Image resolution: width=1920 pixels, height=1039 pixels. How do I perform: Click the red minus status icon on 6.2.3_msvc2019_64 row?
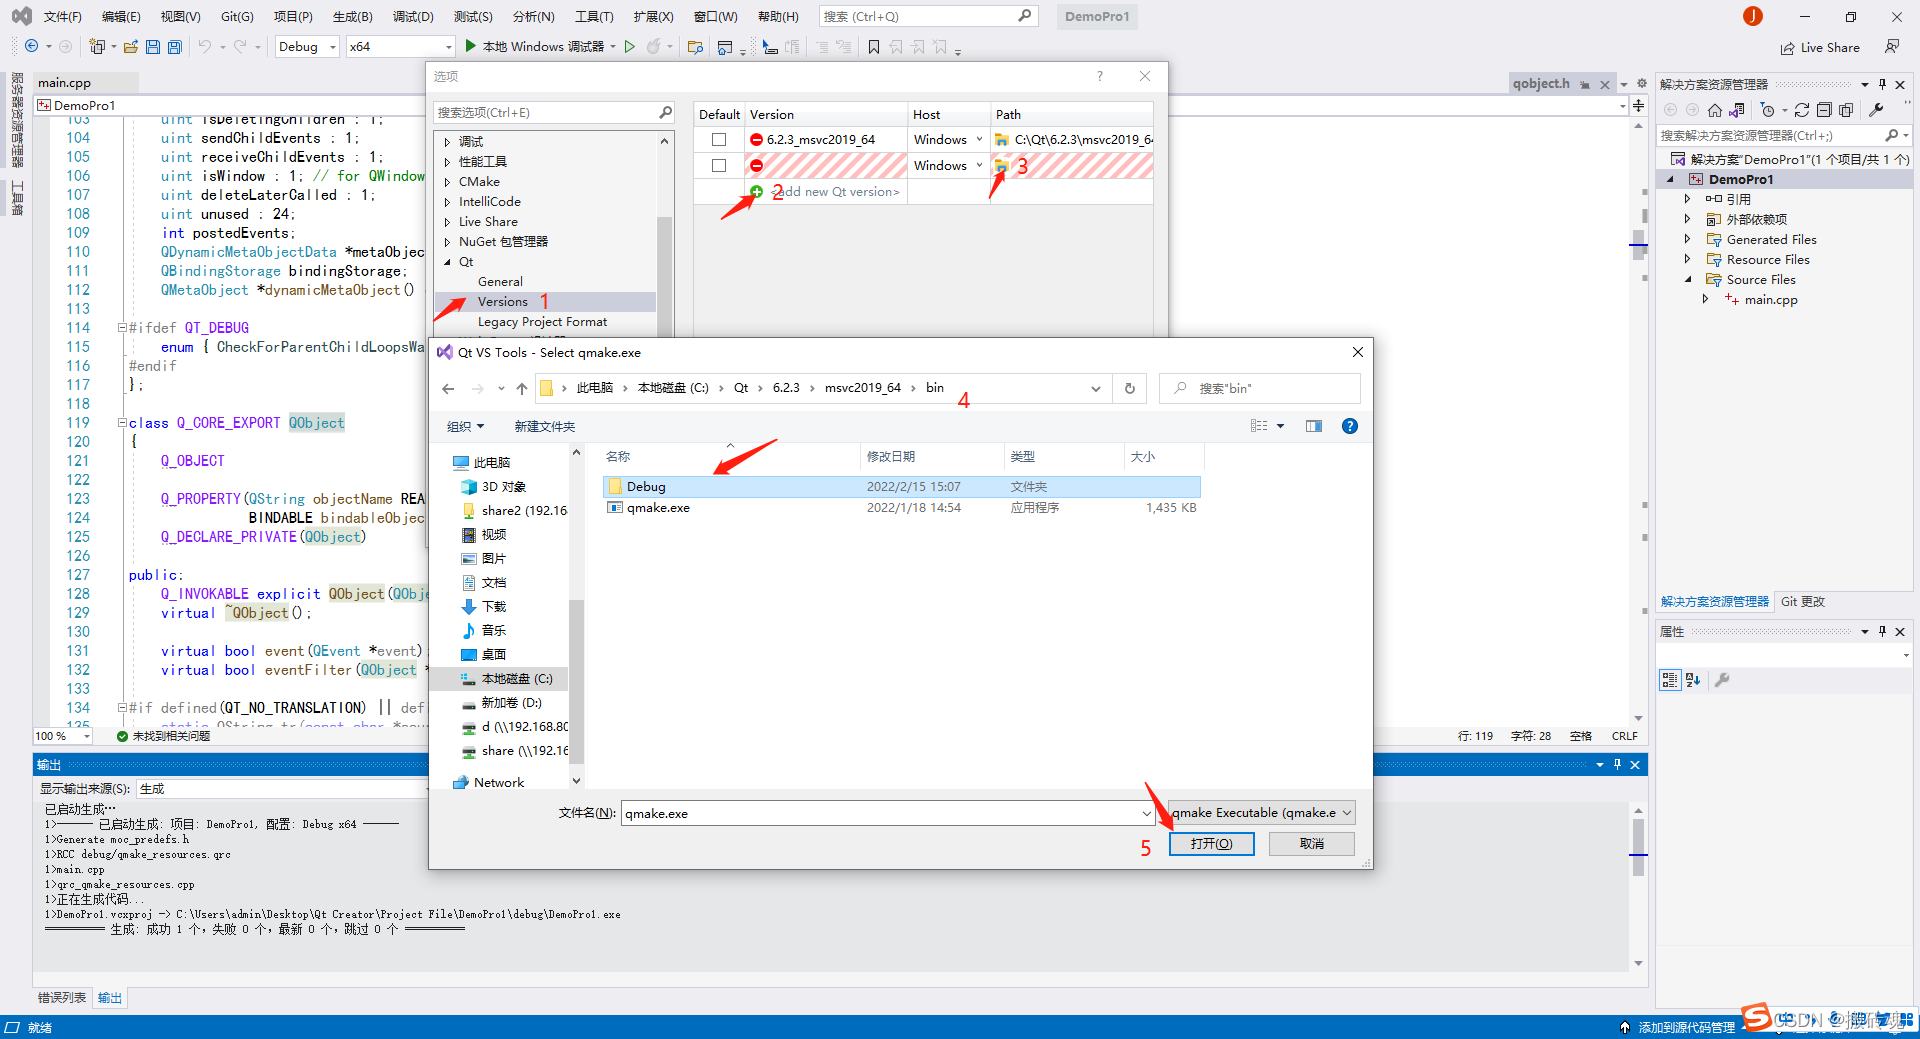pyautogui.click(x=757, y=140)
